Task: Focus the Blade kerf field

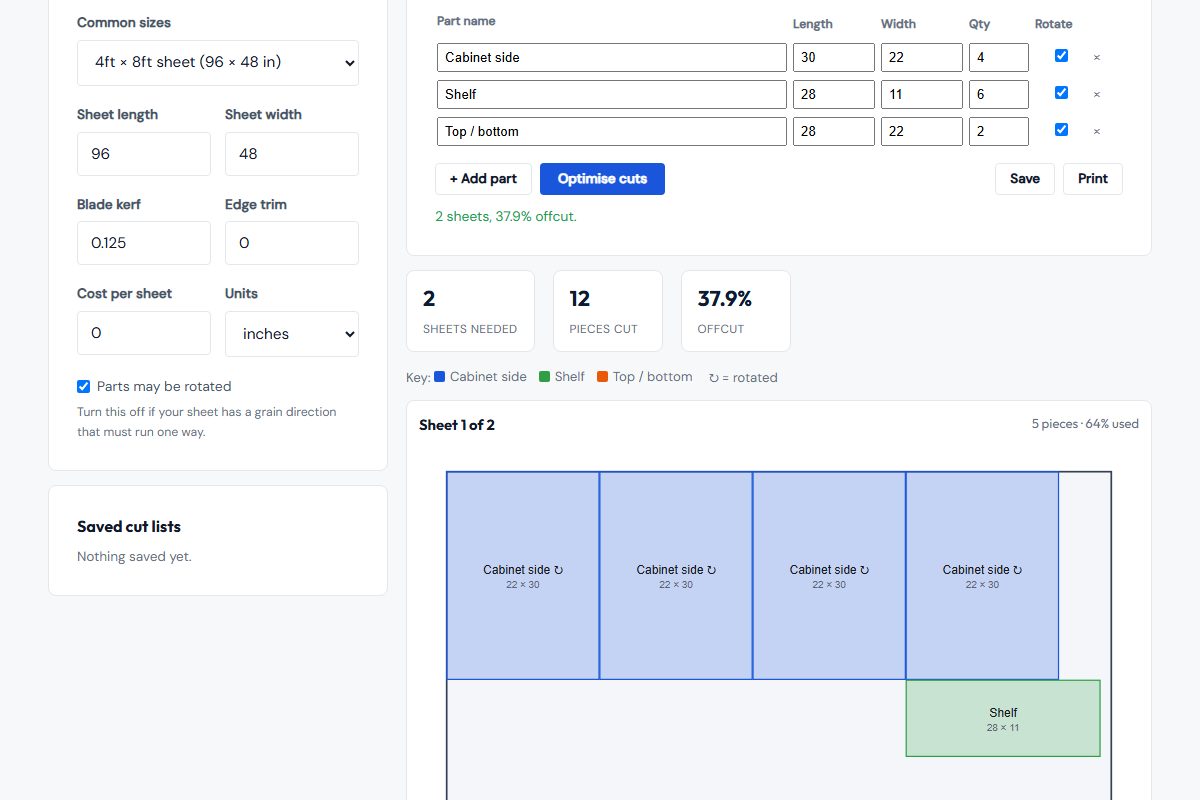Action: [144, 243]
